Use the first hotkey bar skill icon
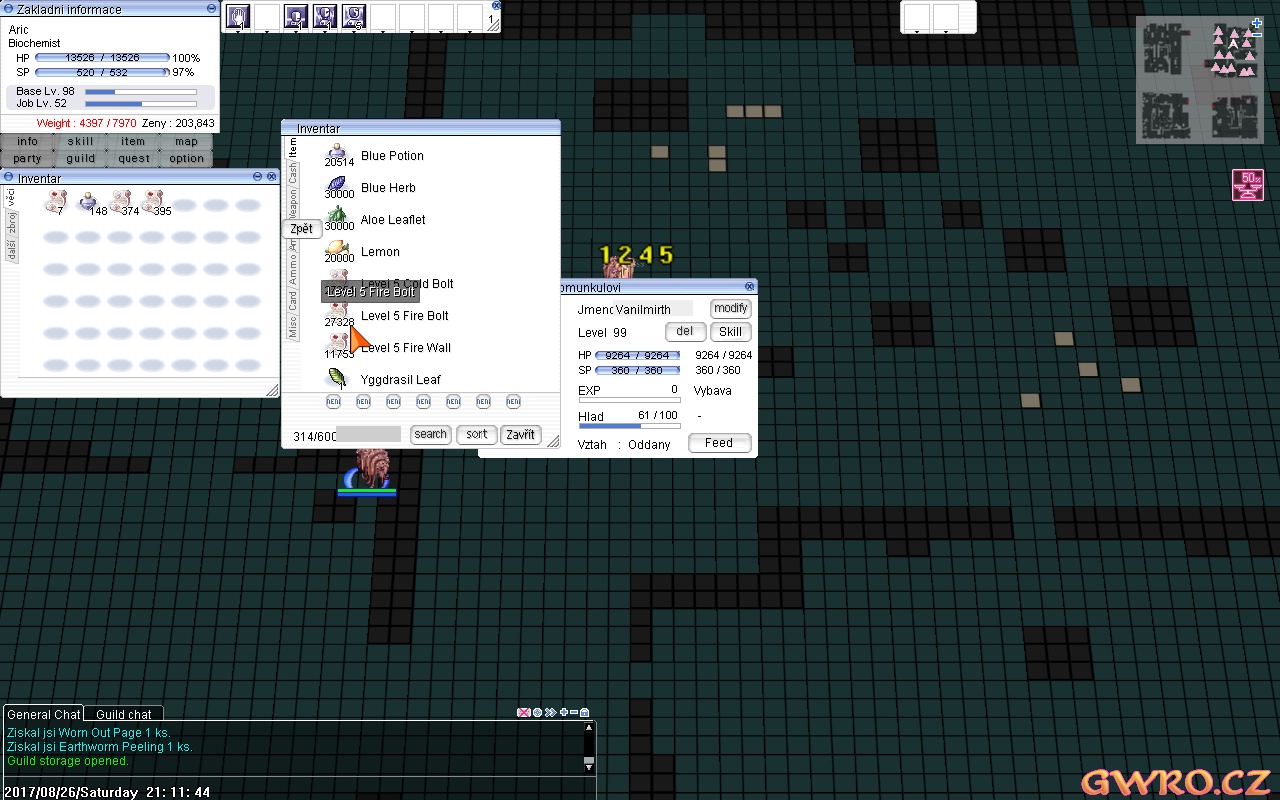1280x800 pixels. click(x=238, y=16)
